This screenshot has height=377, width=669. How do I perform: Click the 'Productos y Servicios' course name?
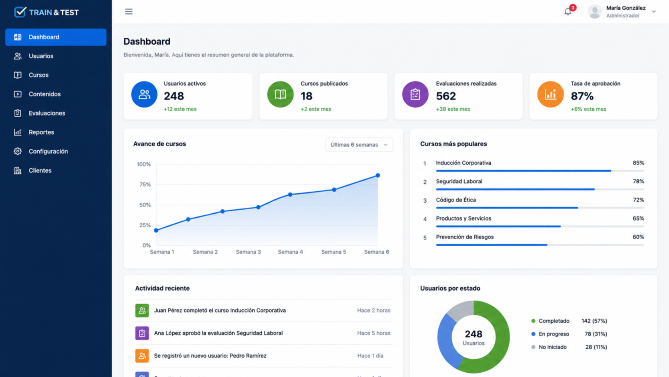tap(463, 218)
